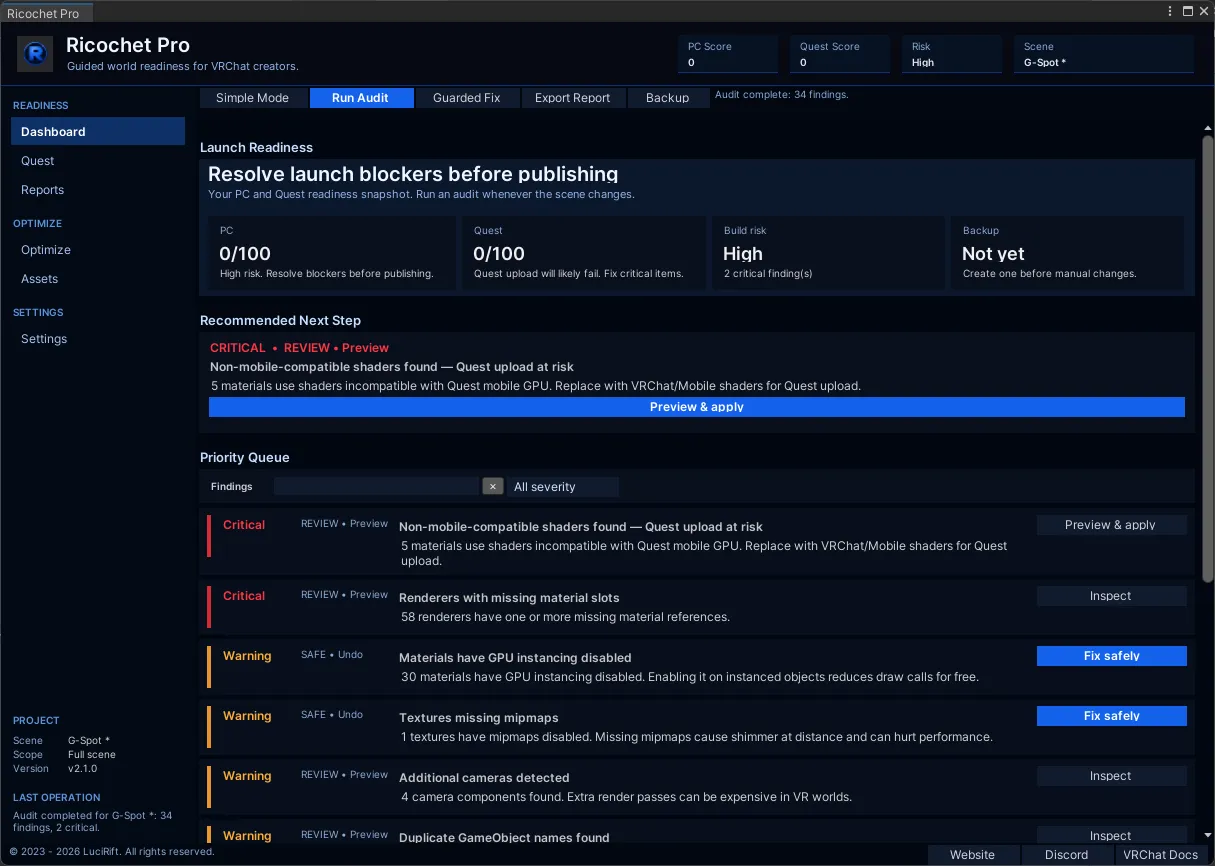Click the Risk High header box
This screenshot has width=1215, height=866.
coord(952,54)
